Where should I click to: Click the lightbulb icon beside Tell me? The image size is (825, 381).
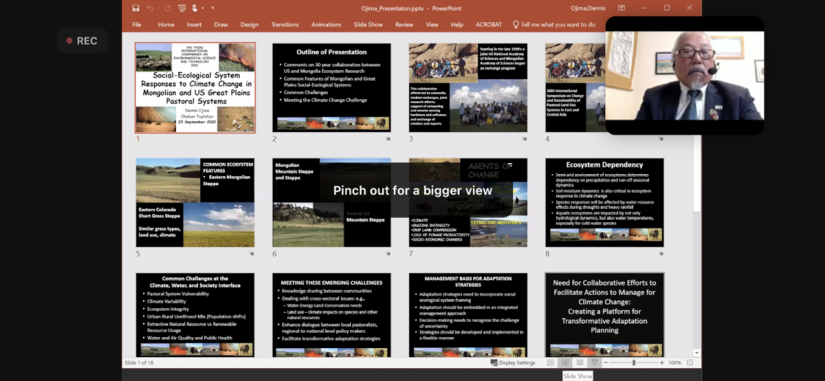coord(516,24)
